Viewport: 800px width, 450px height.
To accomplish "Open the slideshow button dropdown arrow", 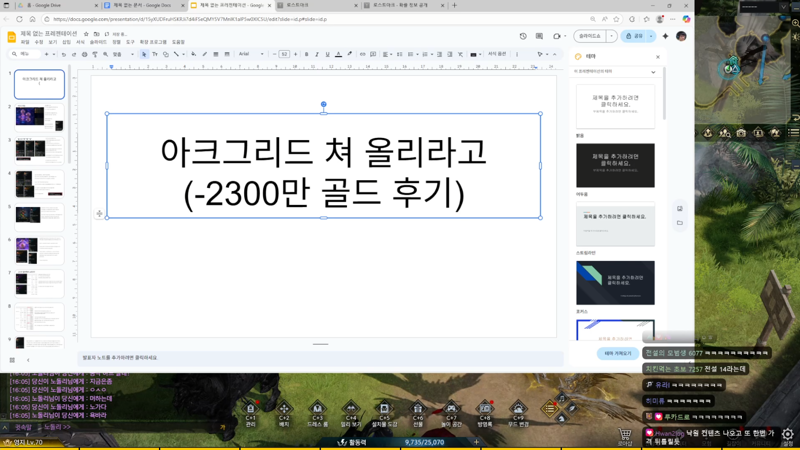I will coord(611,36).
